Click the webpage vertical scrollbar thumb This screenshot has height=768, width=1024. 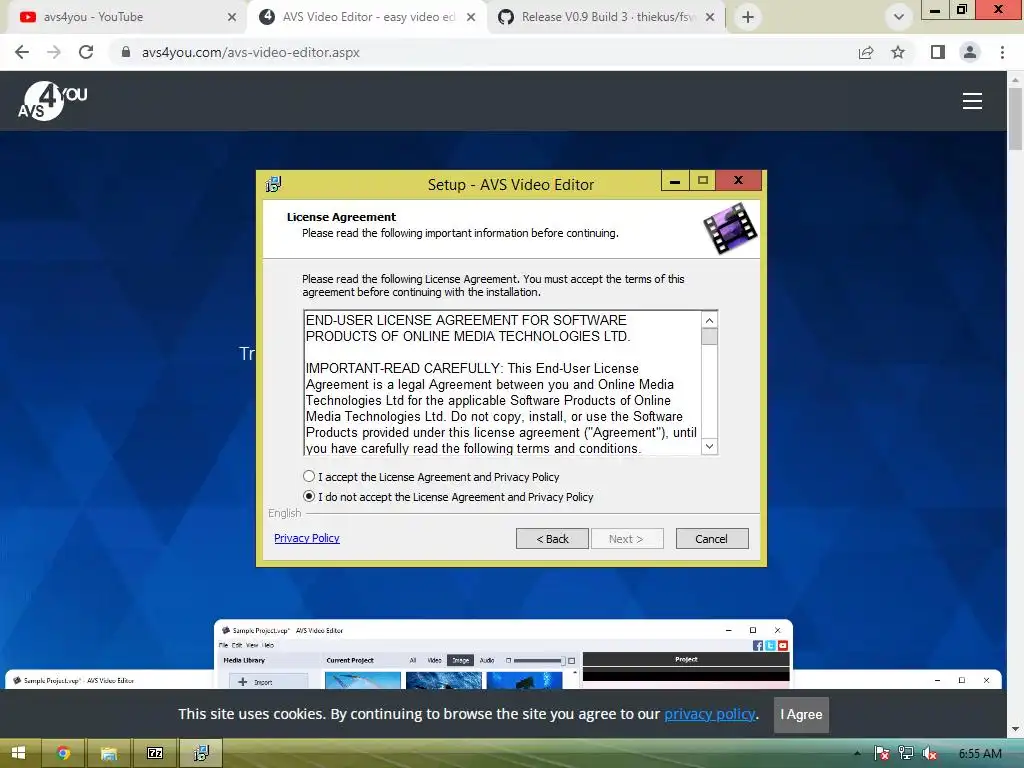[1015, 119]
